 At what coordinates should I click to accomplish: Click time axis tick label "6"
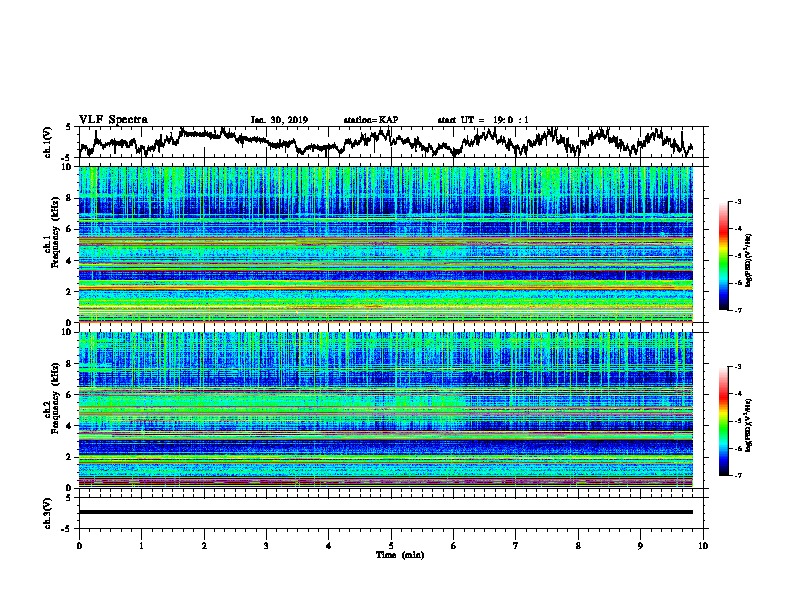pos(453,546)
